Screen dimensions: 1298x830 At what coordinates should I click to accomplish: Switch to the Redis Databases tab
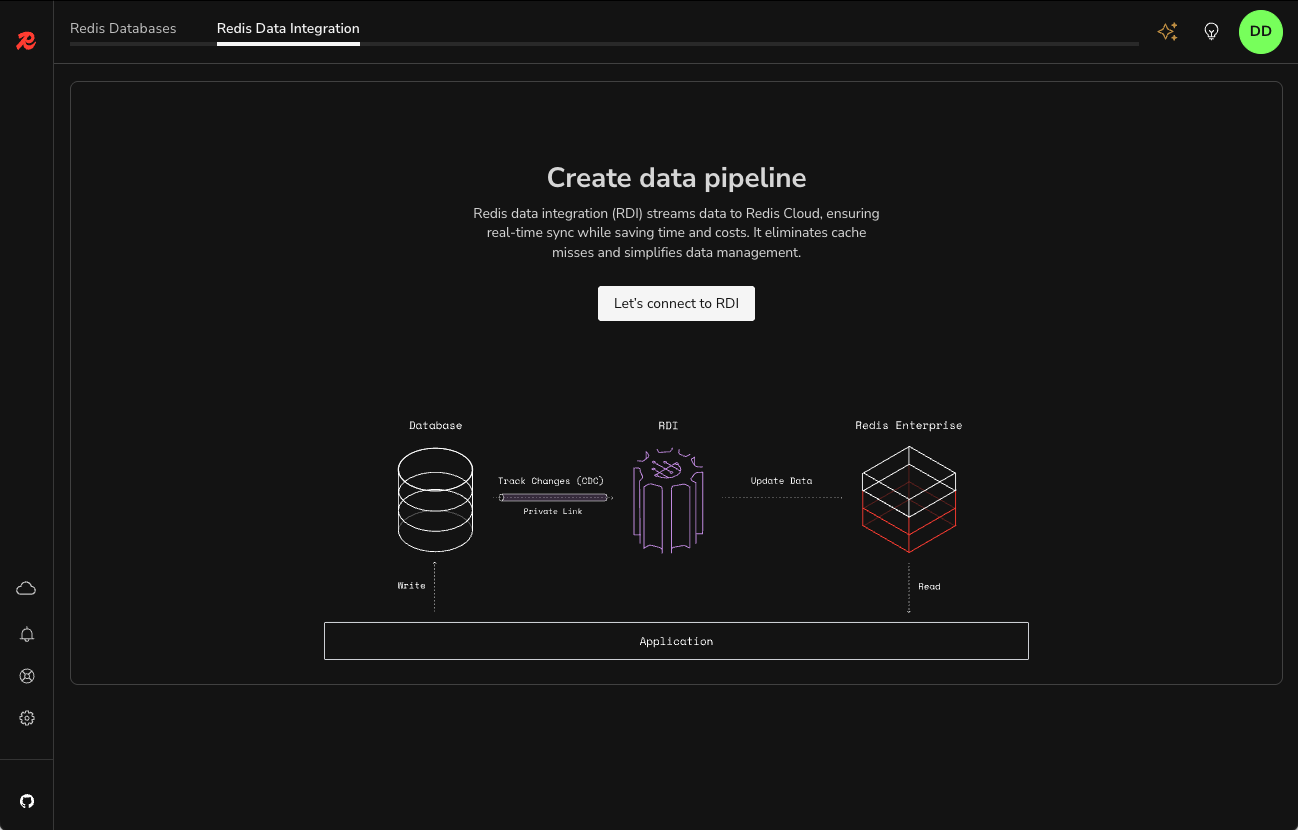click(123, 28)
